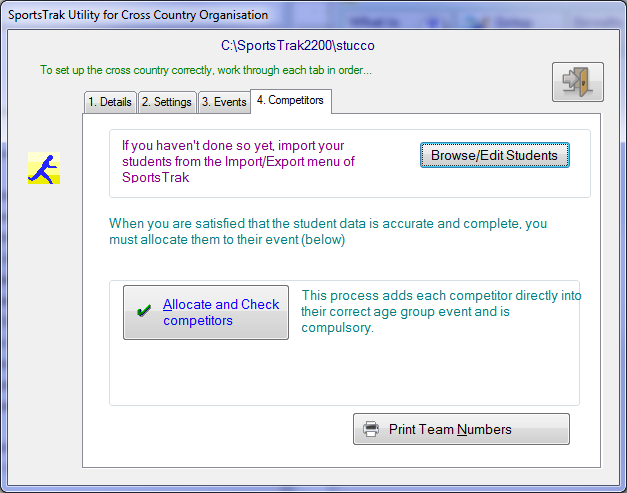Click the SportsTrak Utility window title
This screenshot has height=493, width=627.
(138, 15)
